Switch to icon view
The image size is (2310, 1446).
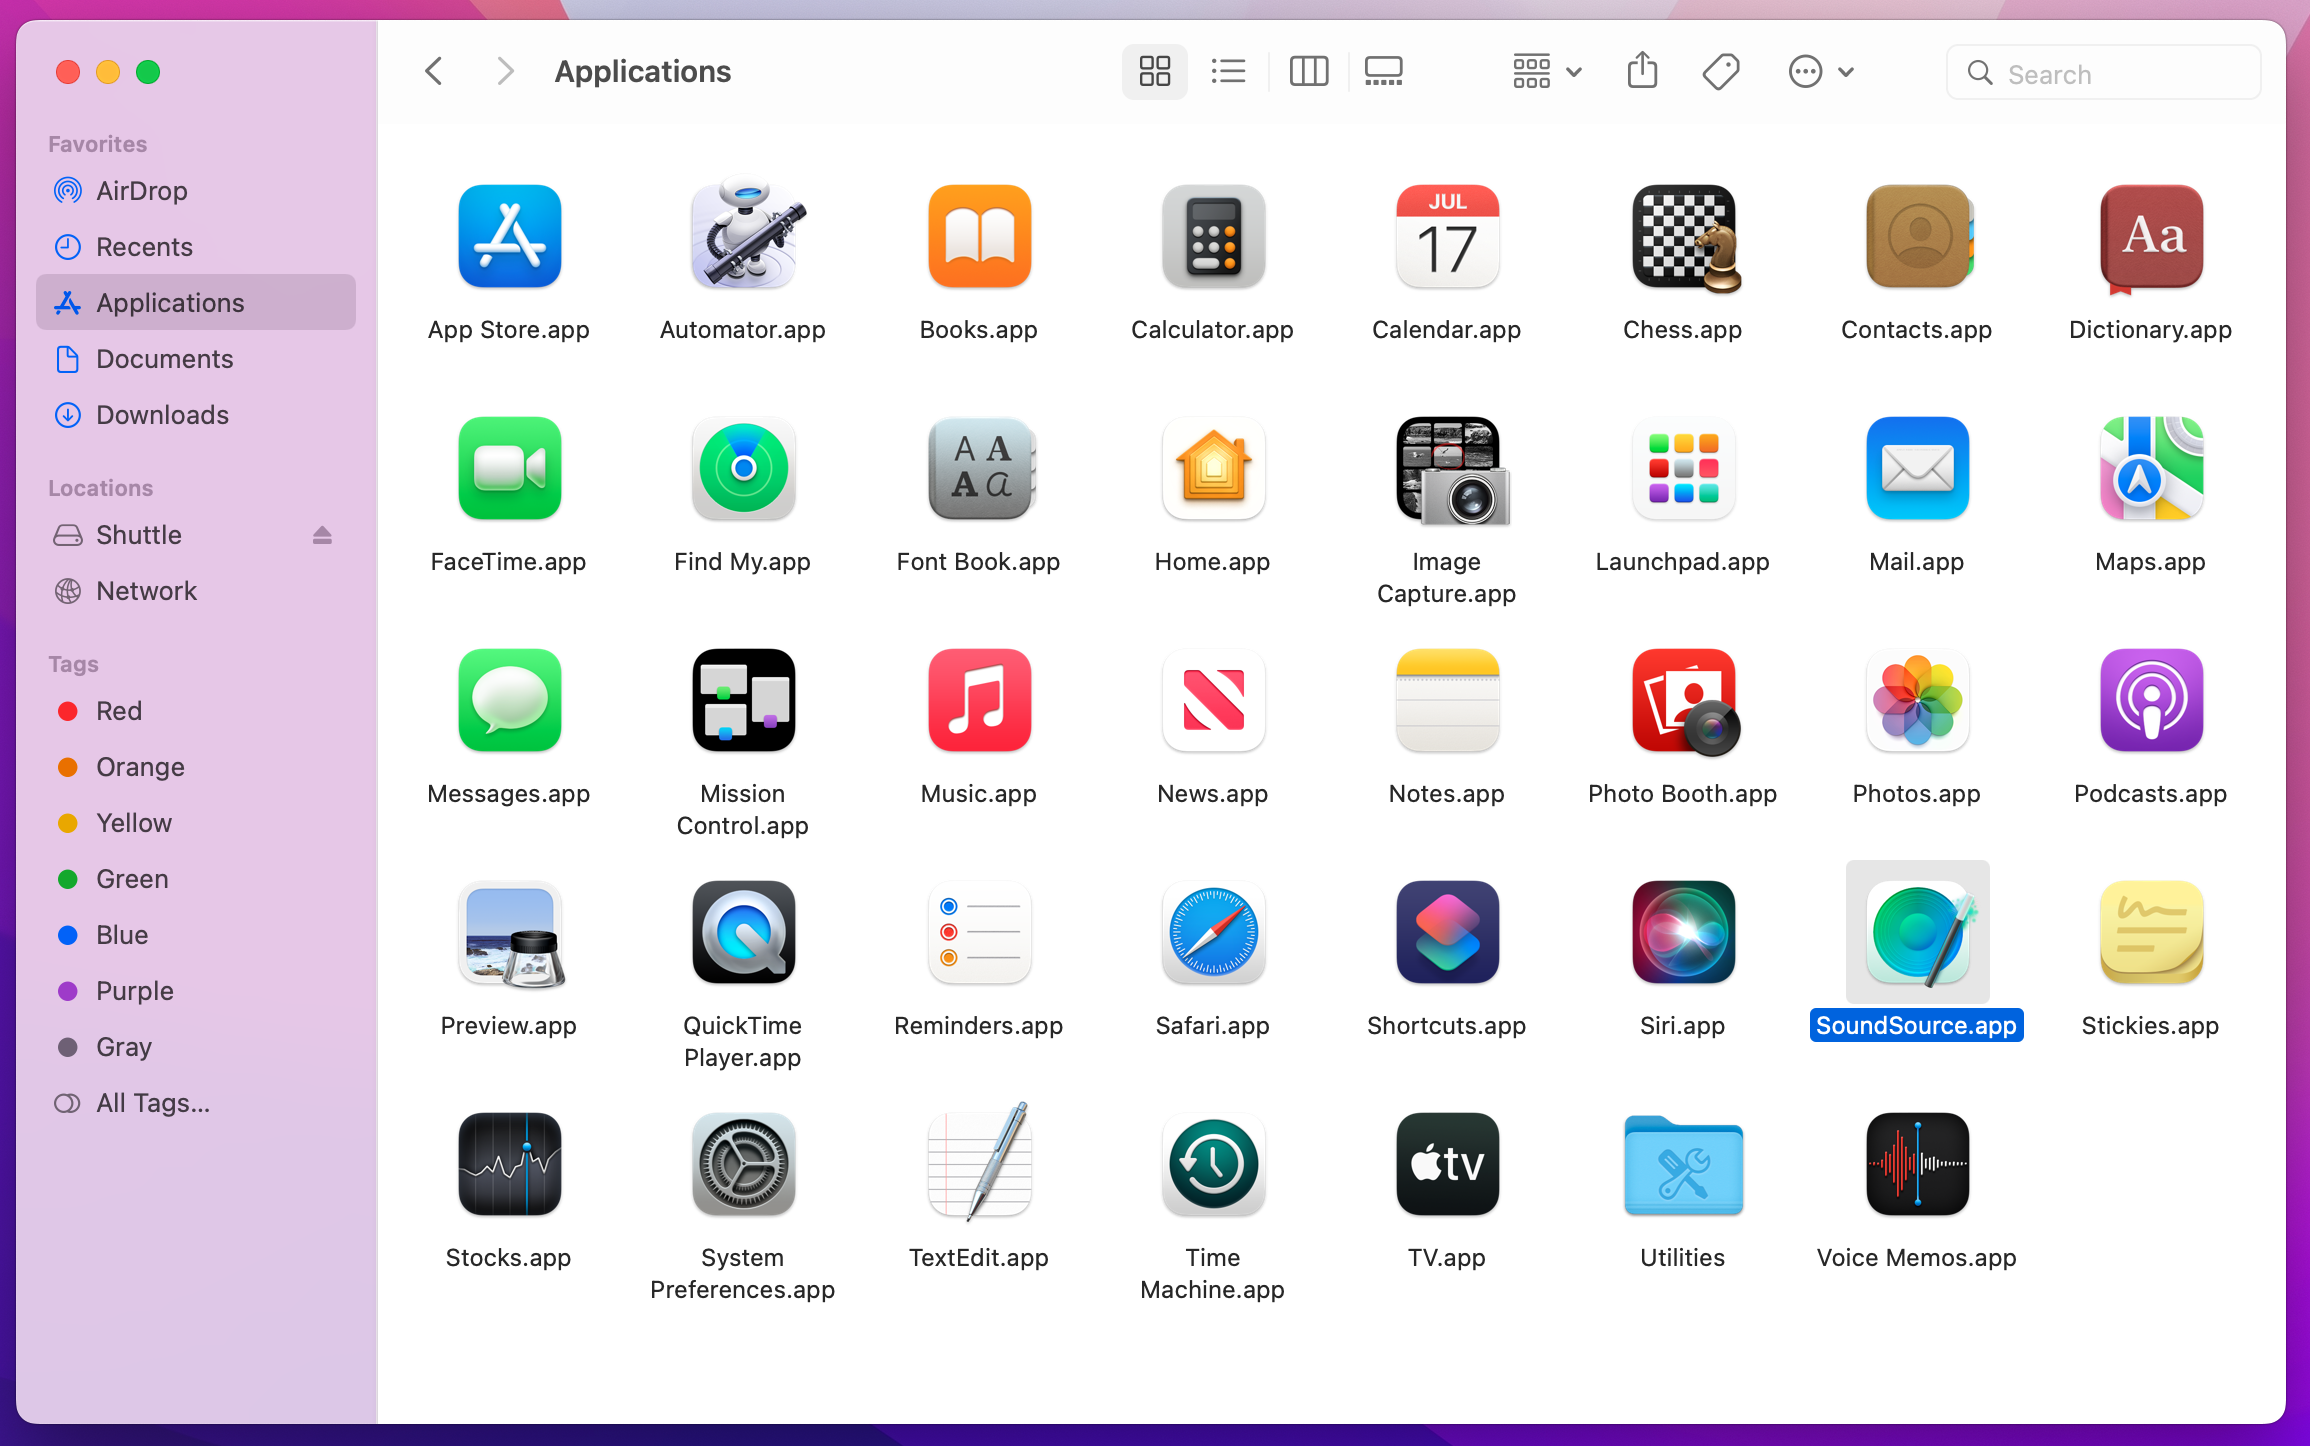[x=1155, y=72]
